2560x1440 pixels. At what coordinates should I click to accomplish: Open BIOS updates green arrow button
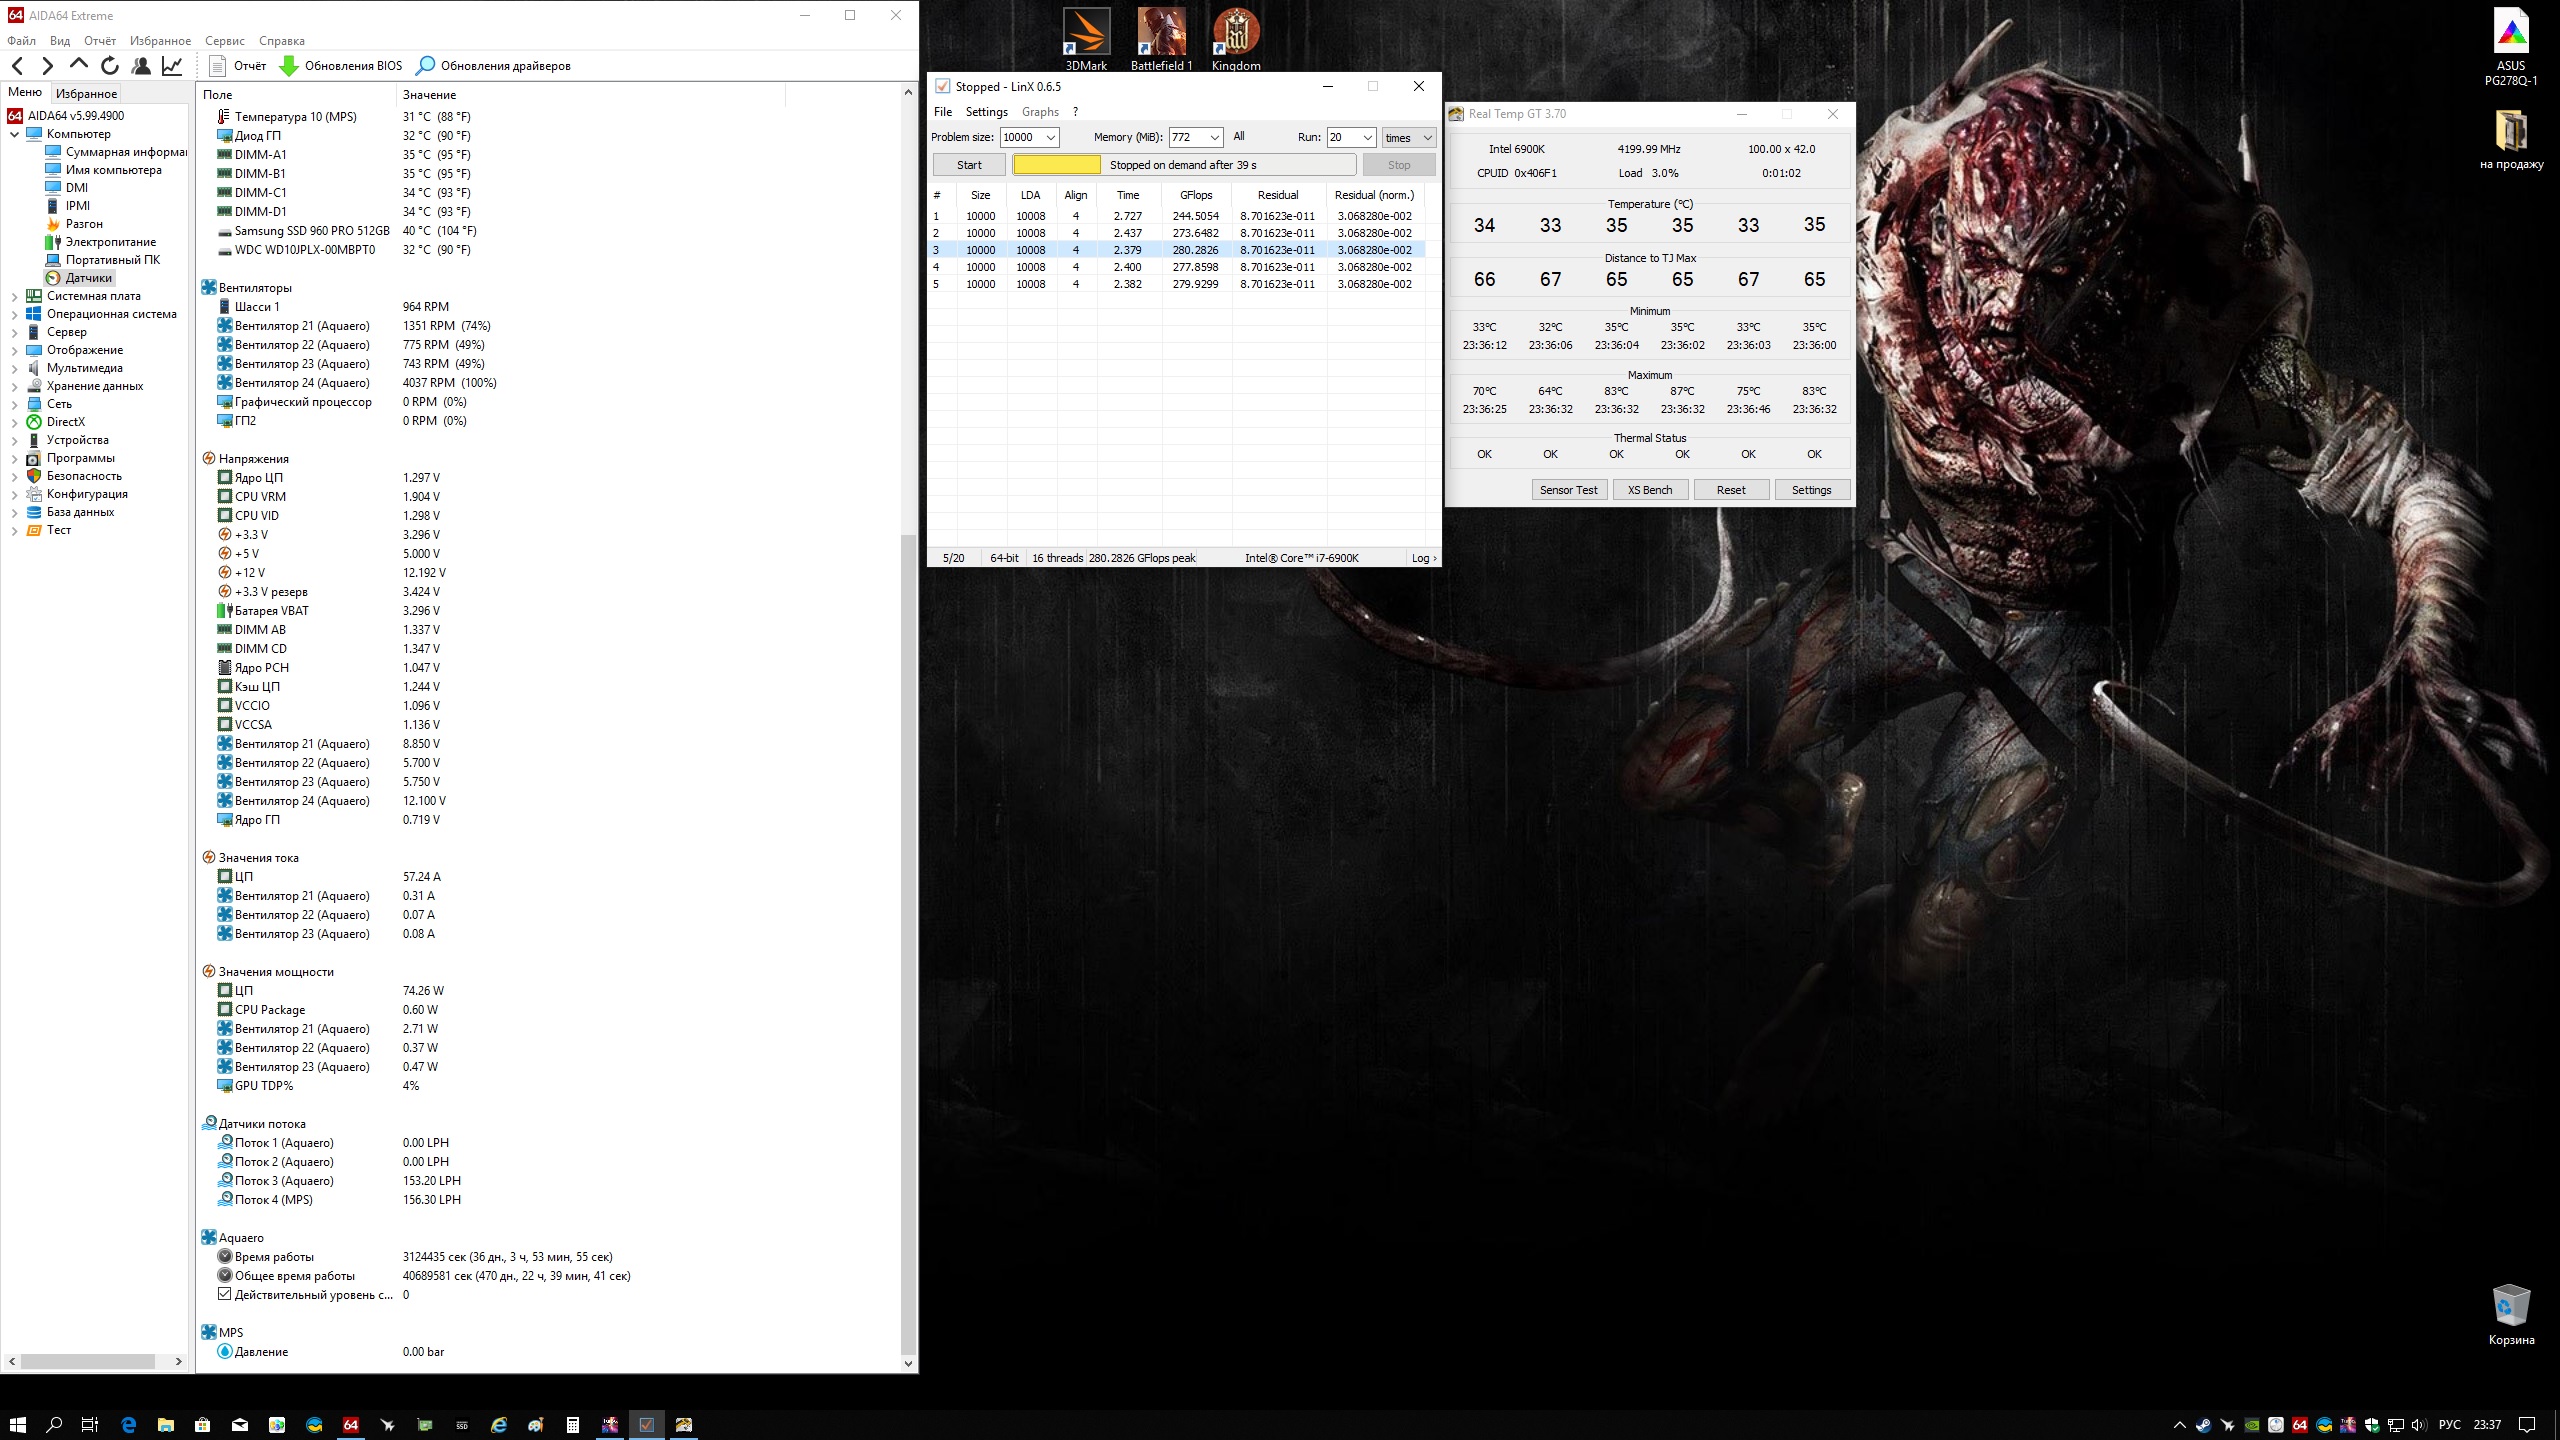click(x=289, y=66)
